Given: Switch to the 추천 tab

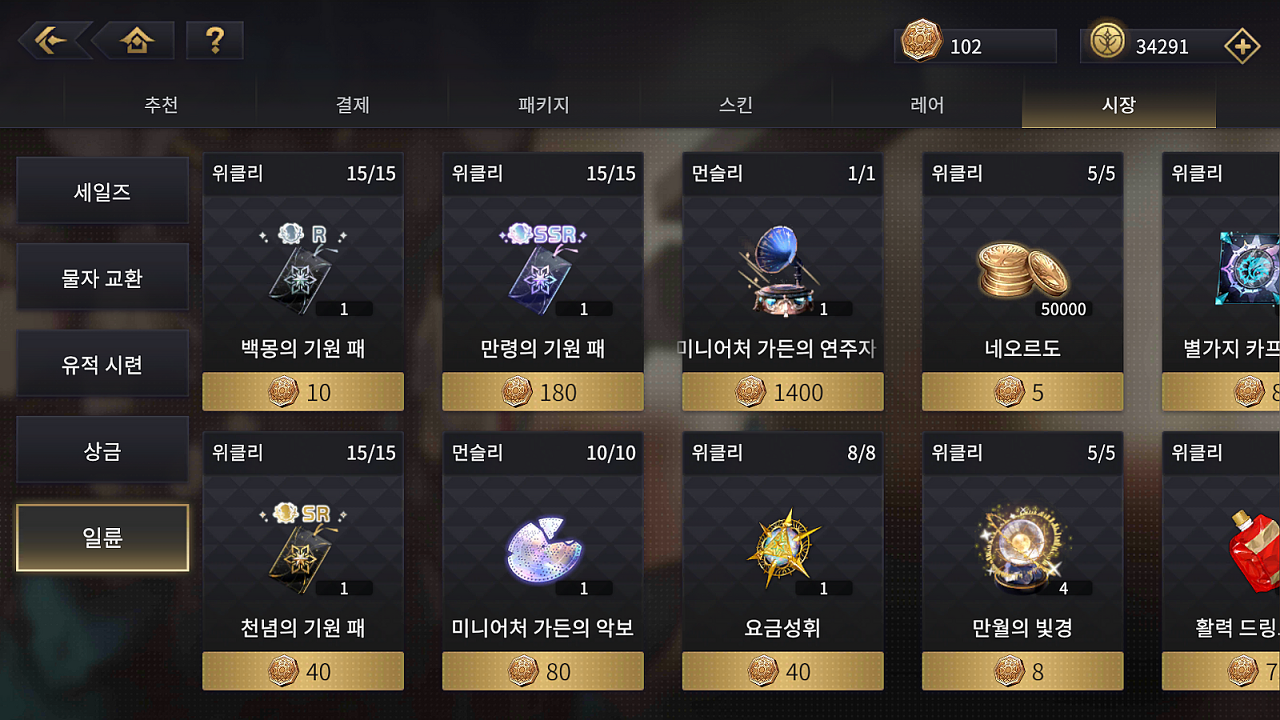Looking at the screenshot, I should point(160,105).
